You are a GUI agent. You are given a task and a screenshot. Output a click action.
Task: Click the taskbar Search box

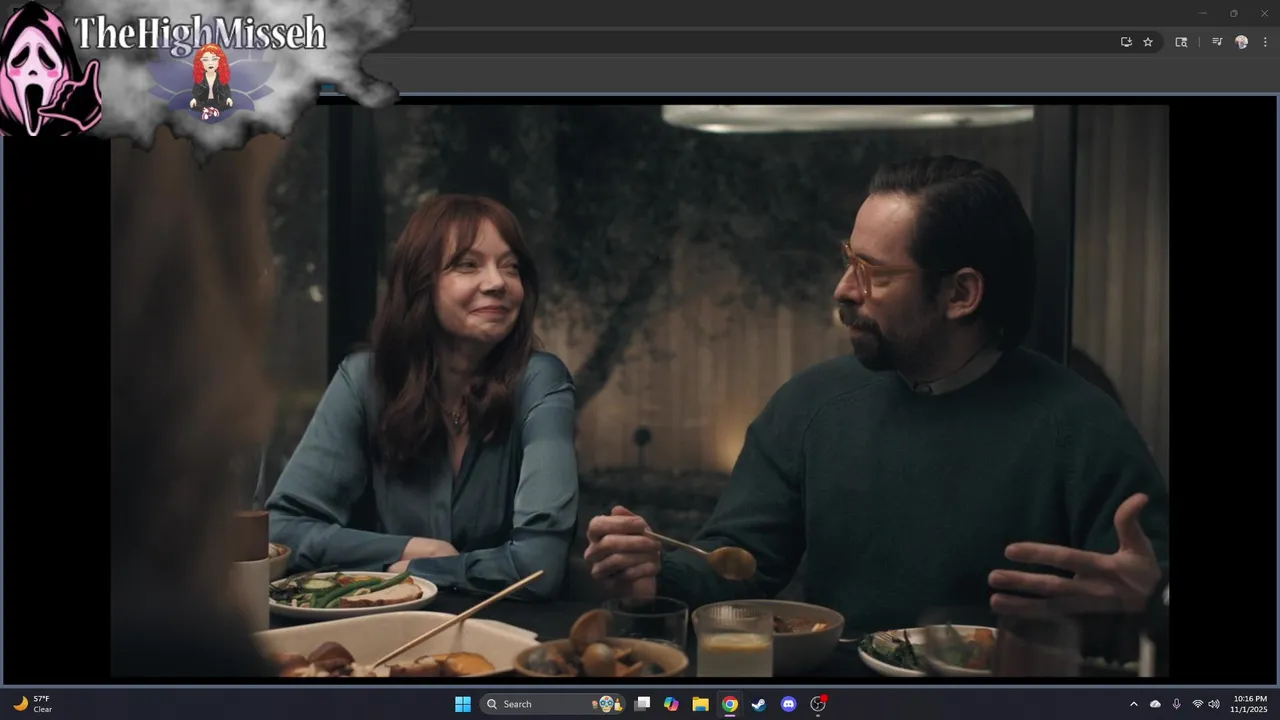click(552, 704)
